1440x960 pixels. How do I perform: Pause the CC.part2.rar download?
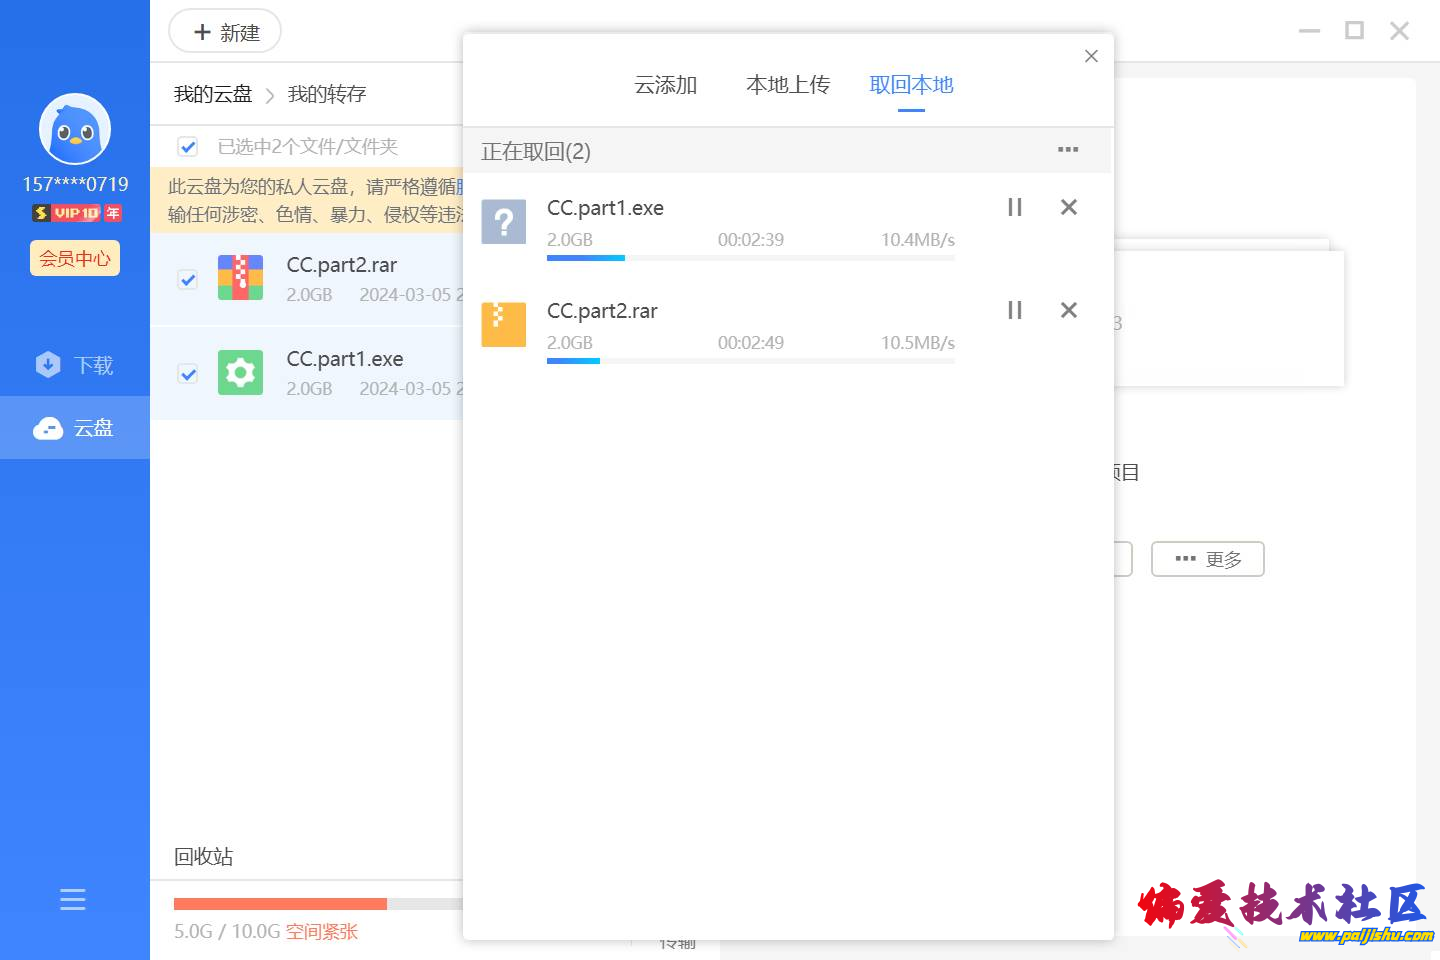point(1014,310)
